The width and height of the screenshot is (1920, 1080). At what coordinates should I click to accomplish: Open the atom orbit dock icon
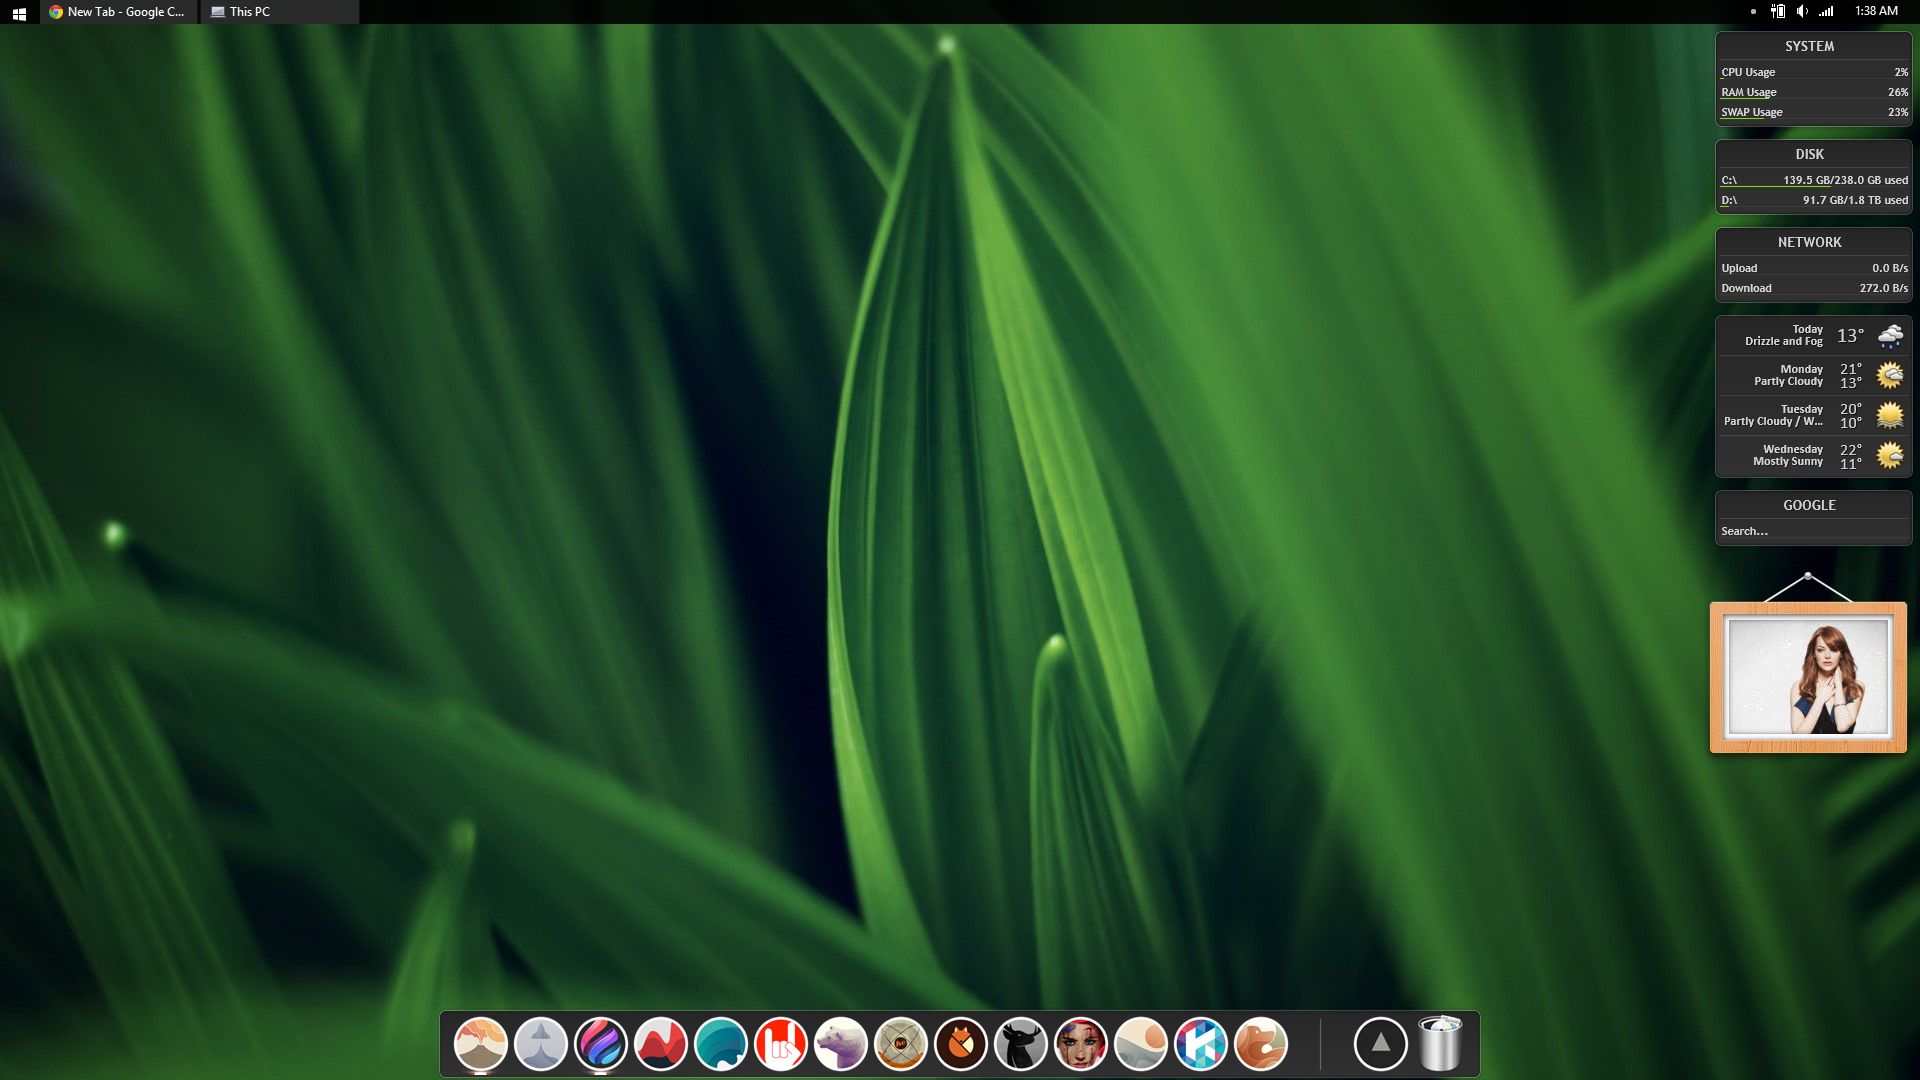[x=900, y=1044]
